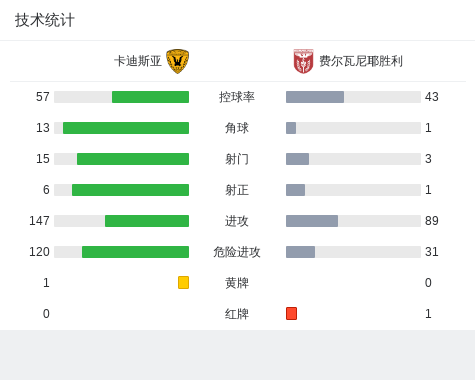Image resolution: width=475 pixels, height=380 pixels.
Task: Click the green 进攻 bar showing 147
Action: [x=147, y=221]
